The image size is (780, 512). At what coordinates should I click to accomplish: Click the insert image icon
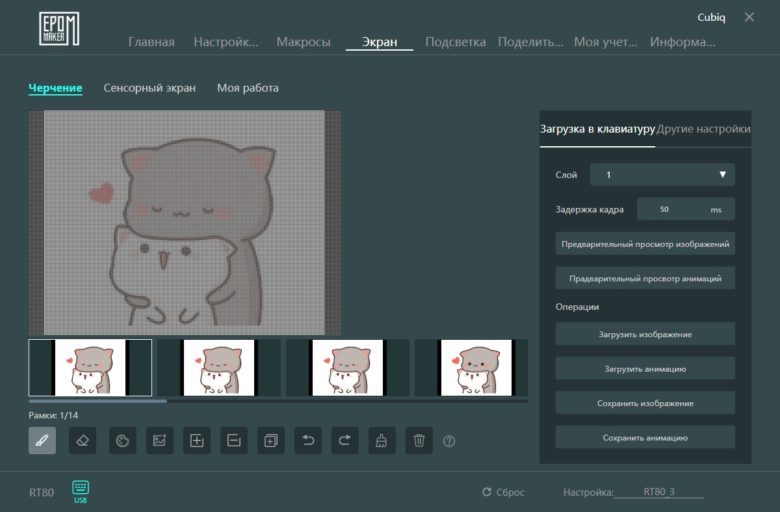pos(160,440)
